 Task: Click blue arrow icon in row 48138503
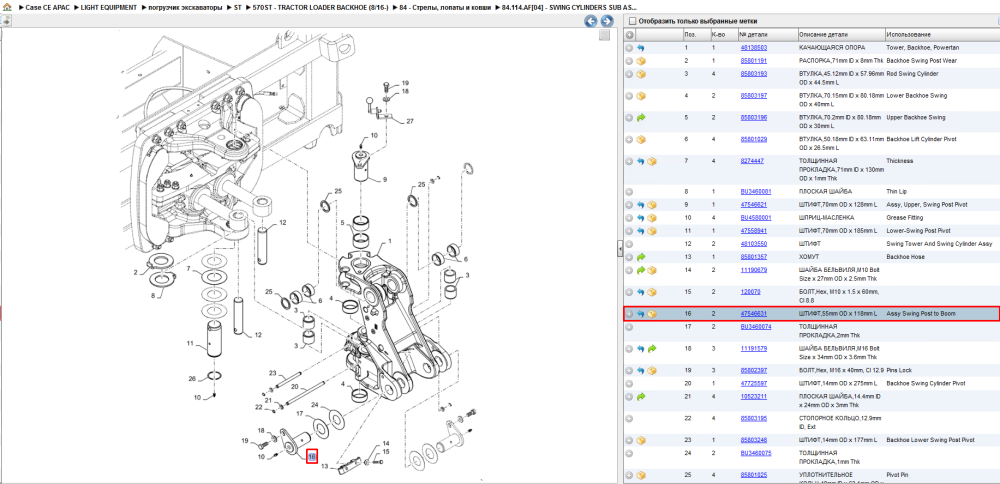tap(641, 48)
